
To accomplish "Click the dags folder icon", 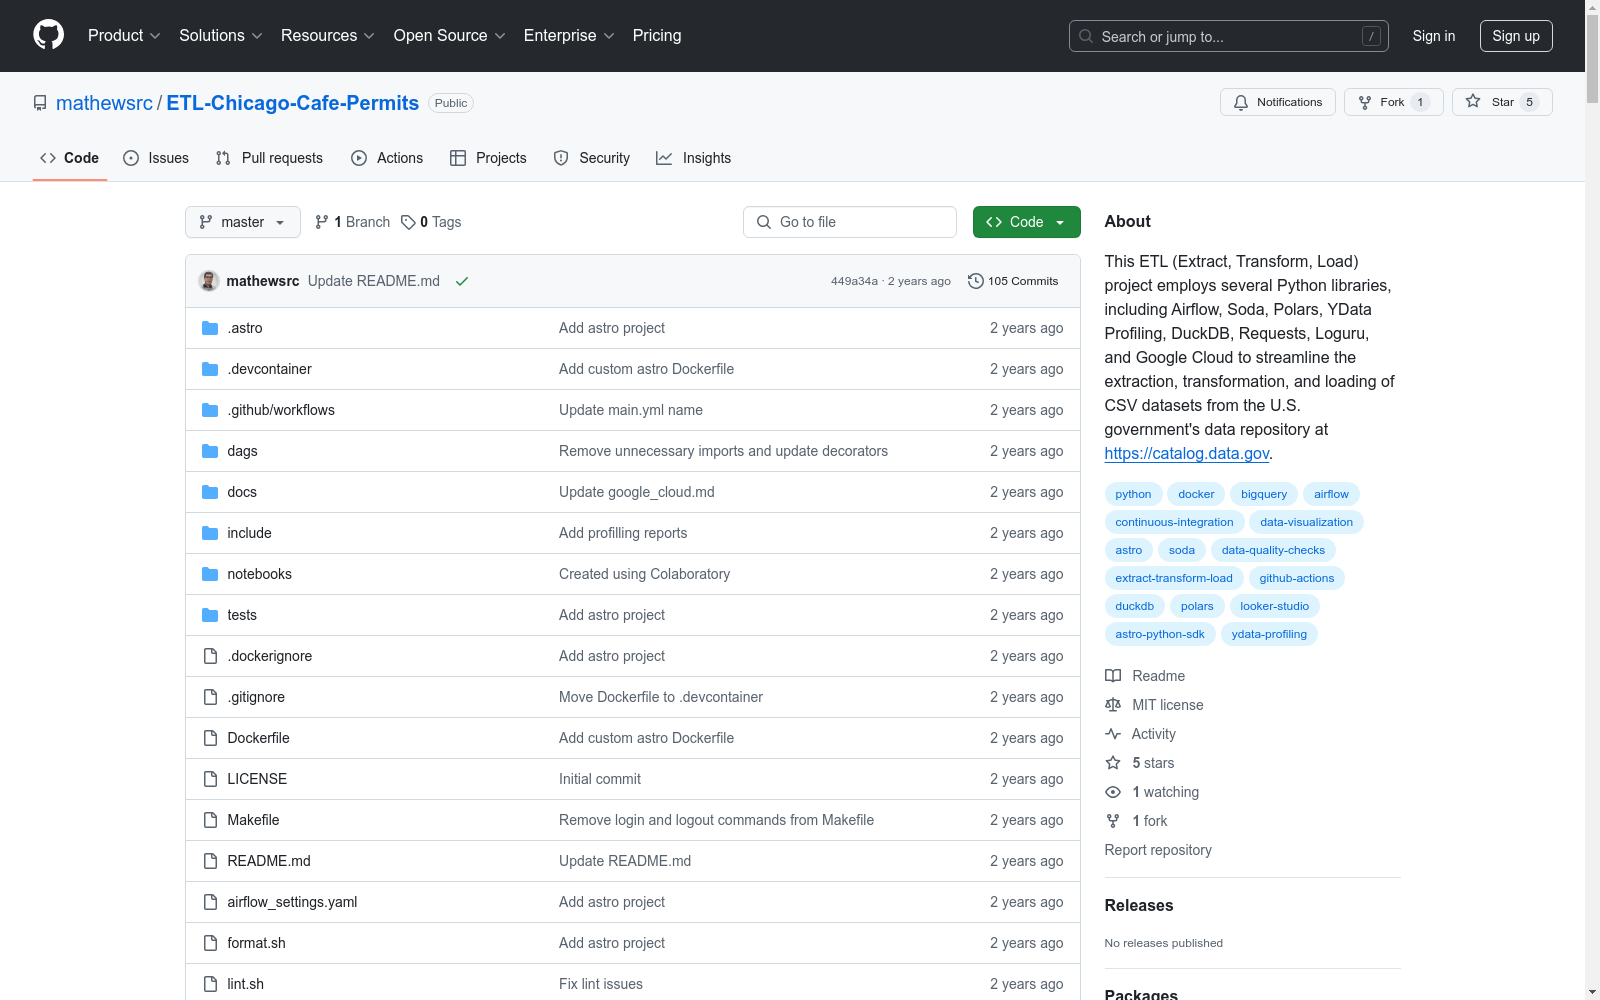I will (210, 451).
